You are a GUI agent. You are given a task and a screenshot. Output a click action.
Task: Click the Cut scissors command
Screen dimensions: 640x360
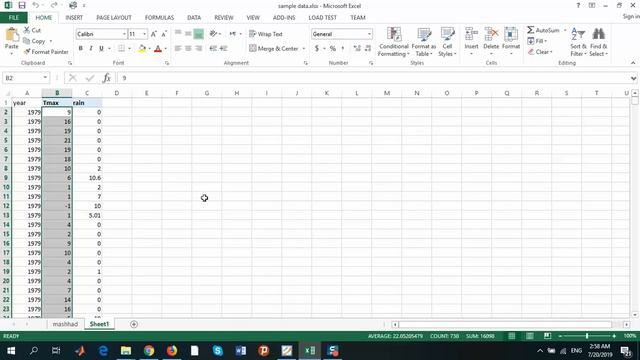pyautogui.click(x=32, y=30)
